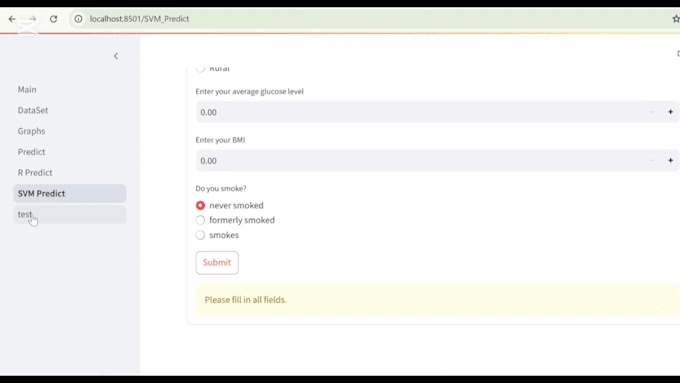
Task: Submit the prediction form
Action: (x=217, y=262)
